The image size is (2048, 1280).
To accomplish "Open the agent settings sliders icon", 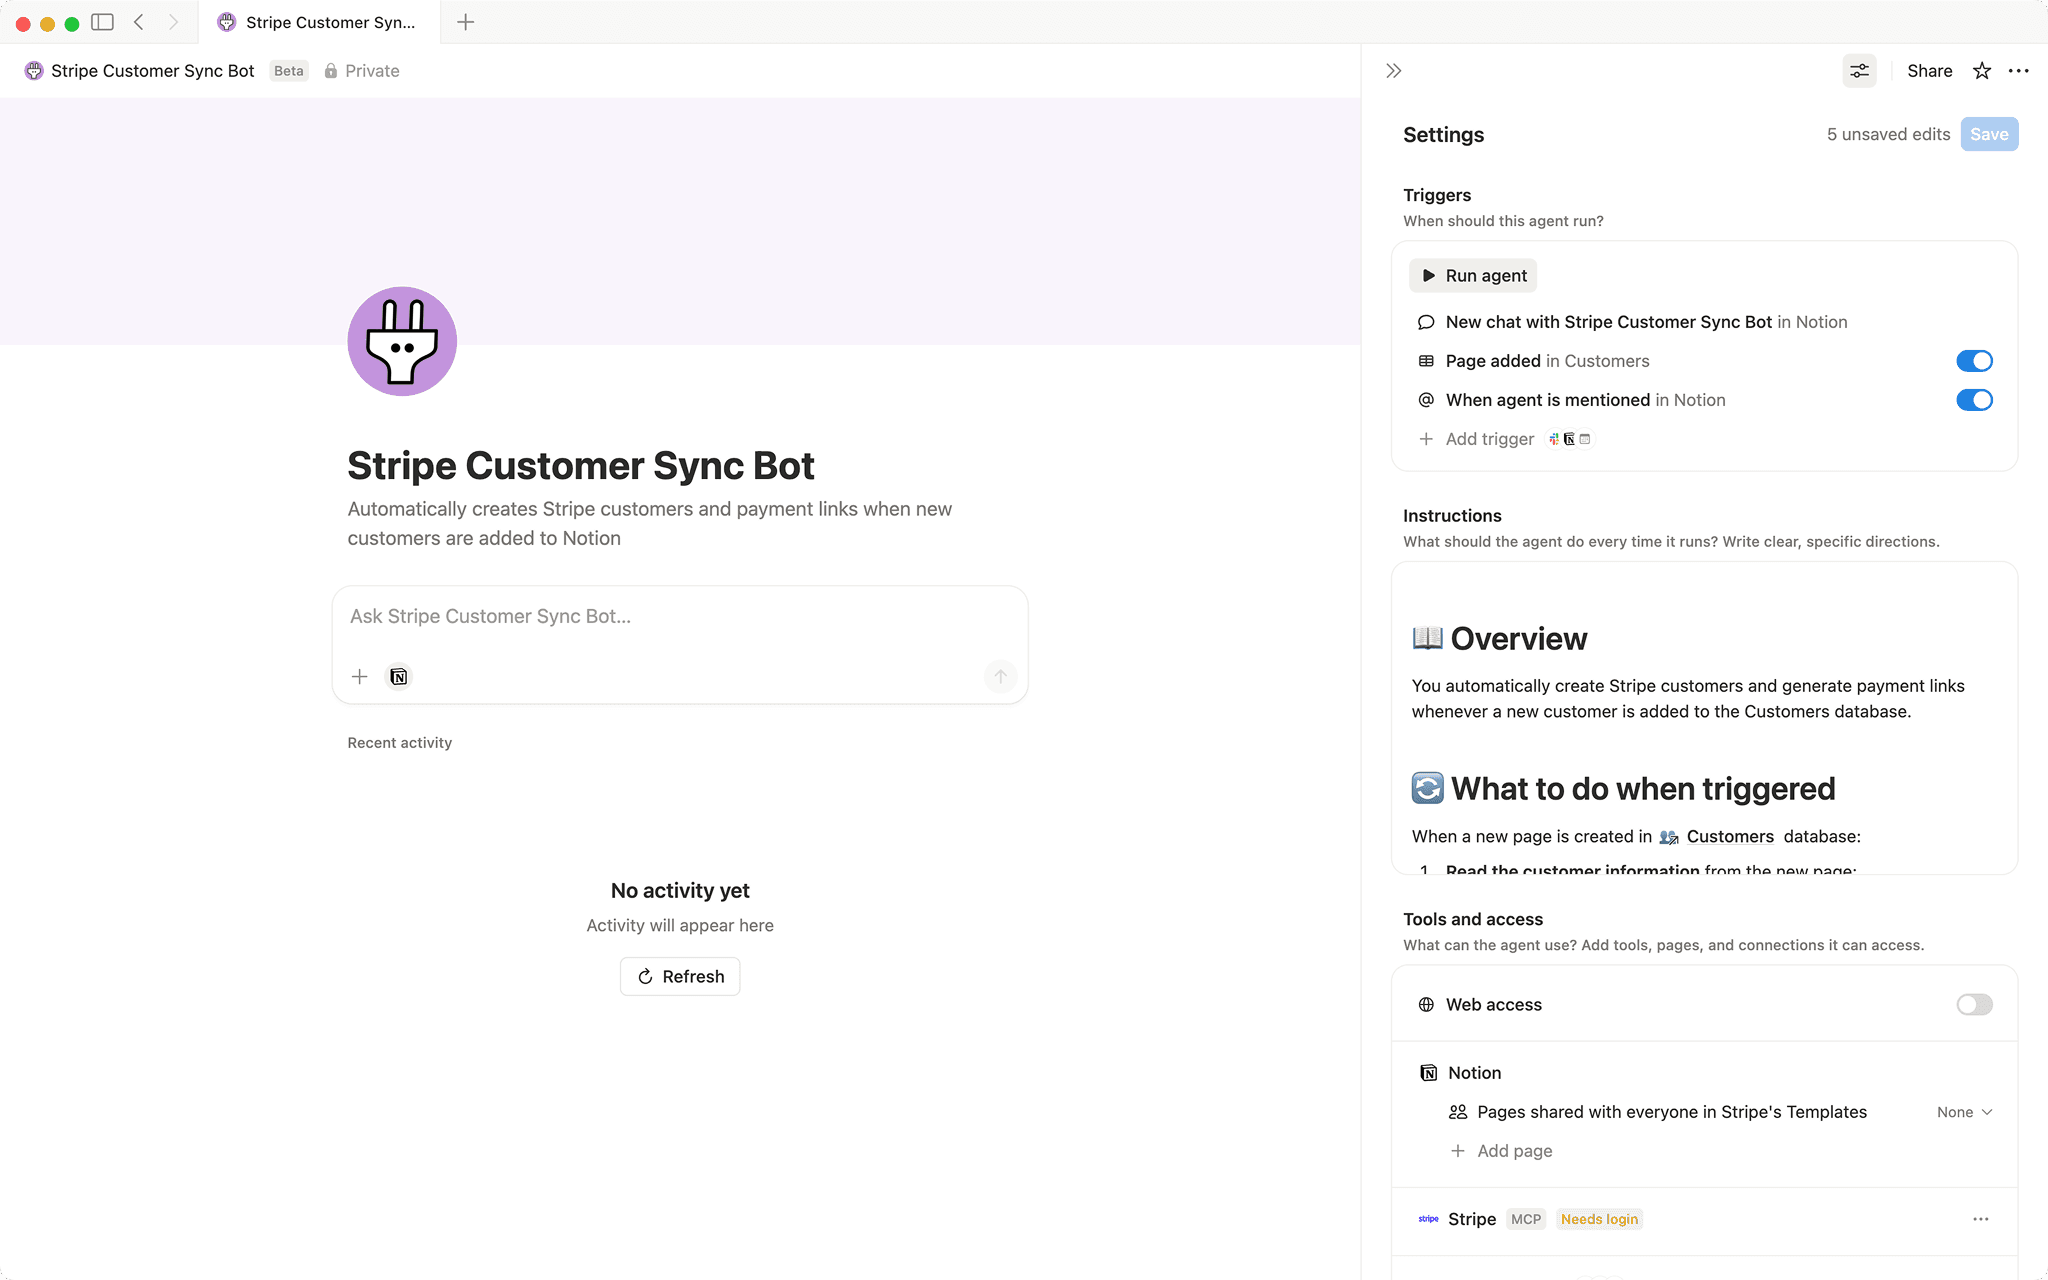I will [1859, 70].
